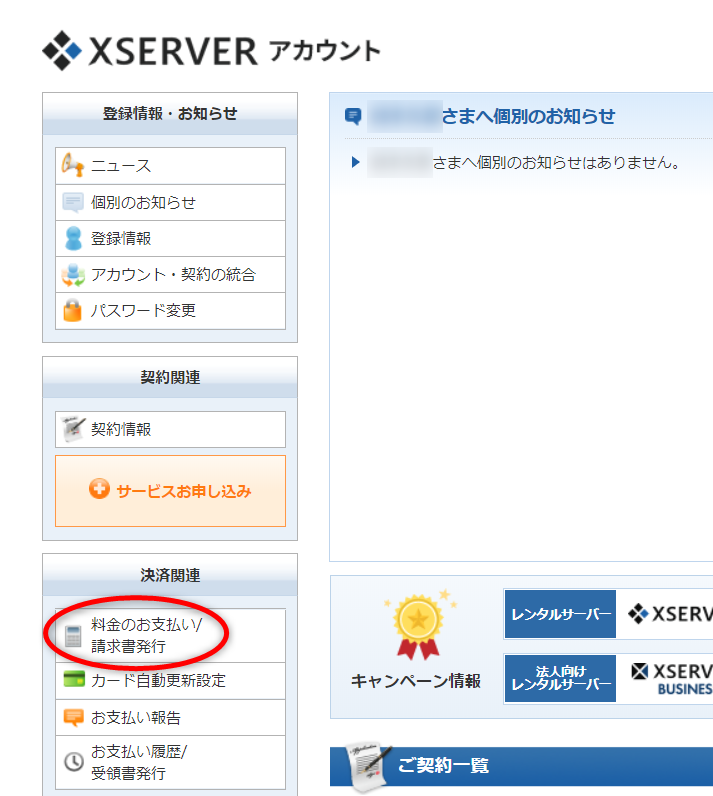This screenshot has height=796, width=713.
Task: Click the account merge icon beside アカウント・契約の統合
Action: click(73, 275)
